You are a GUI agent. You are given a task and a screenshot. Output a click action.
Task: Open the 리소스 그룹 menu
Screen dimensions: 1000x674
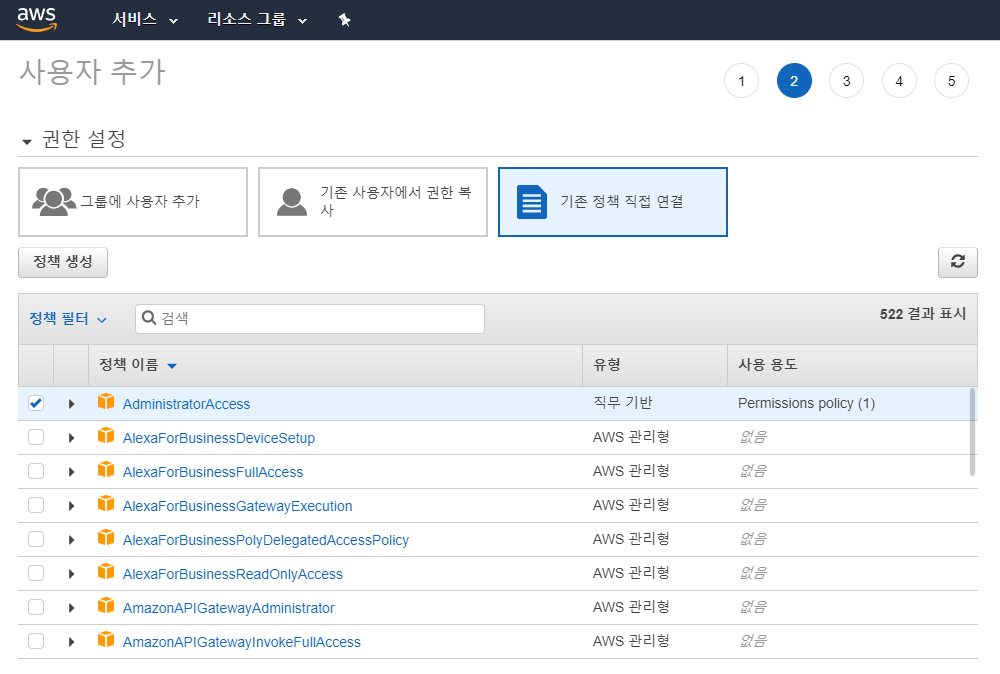pos(257,20)
